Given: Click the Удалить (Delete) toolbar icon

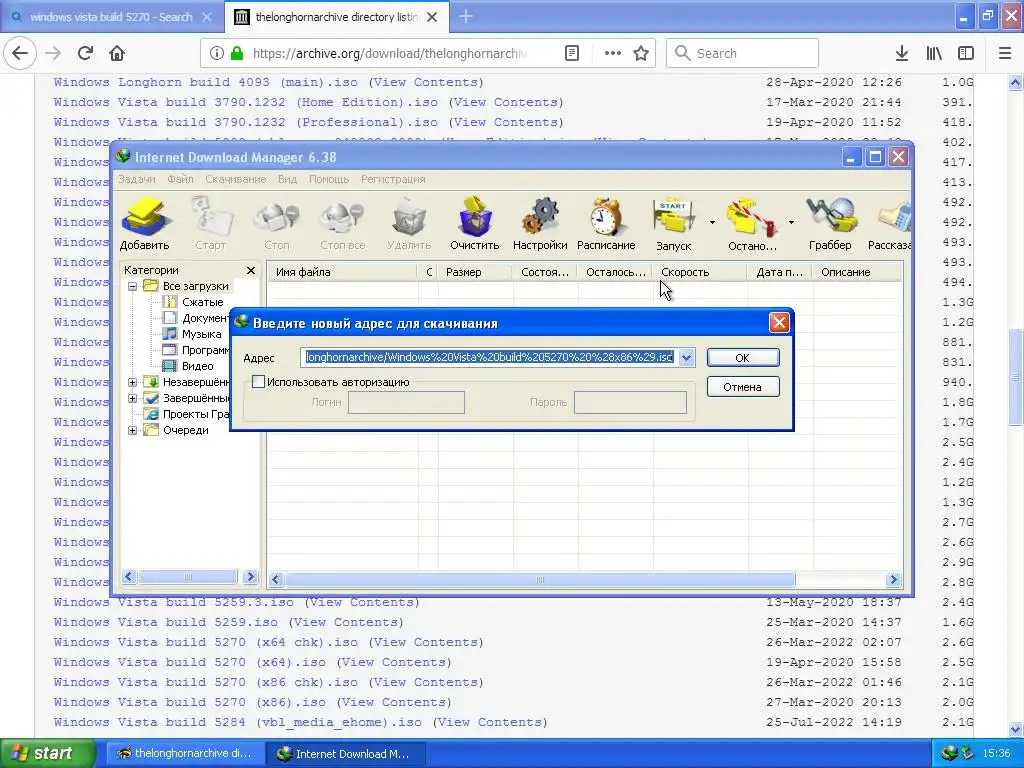Looking at the screenshot, I should tap(409, 223).
